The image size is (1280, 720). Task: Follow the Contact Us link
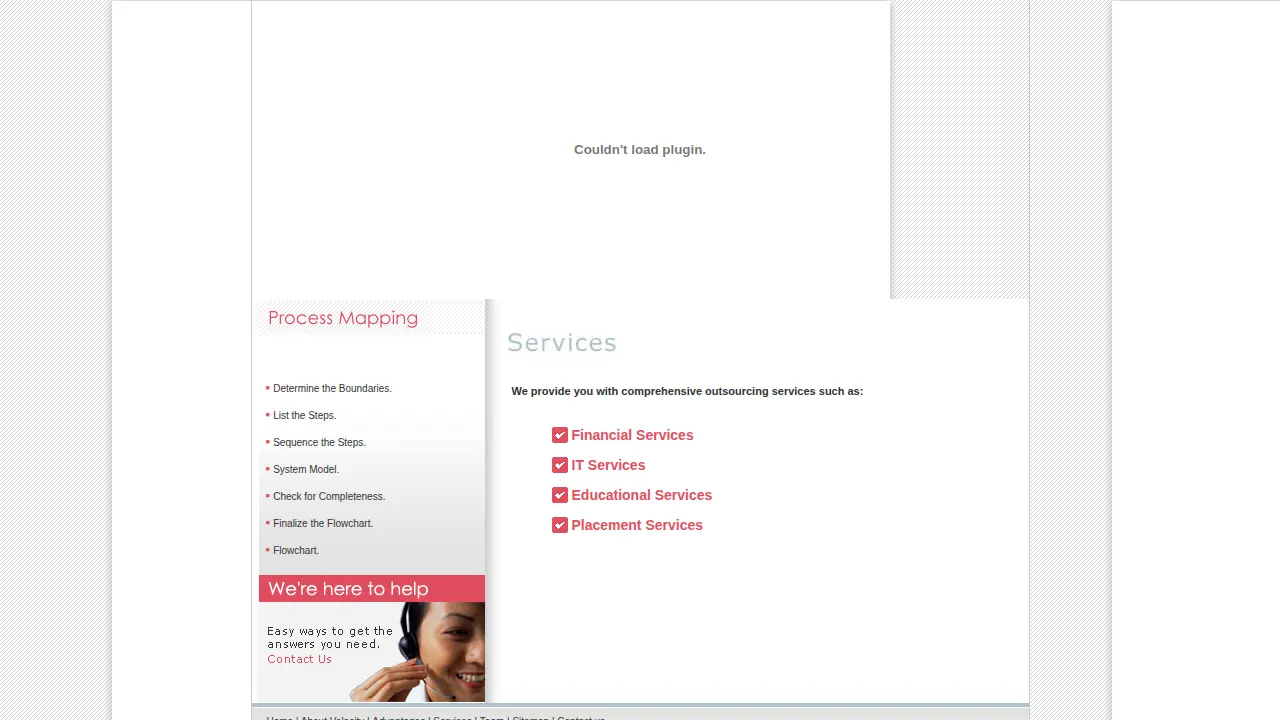[299, 659]
